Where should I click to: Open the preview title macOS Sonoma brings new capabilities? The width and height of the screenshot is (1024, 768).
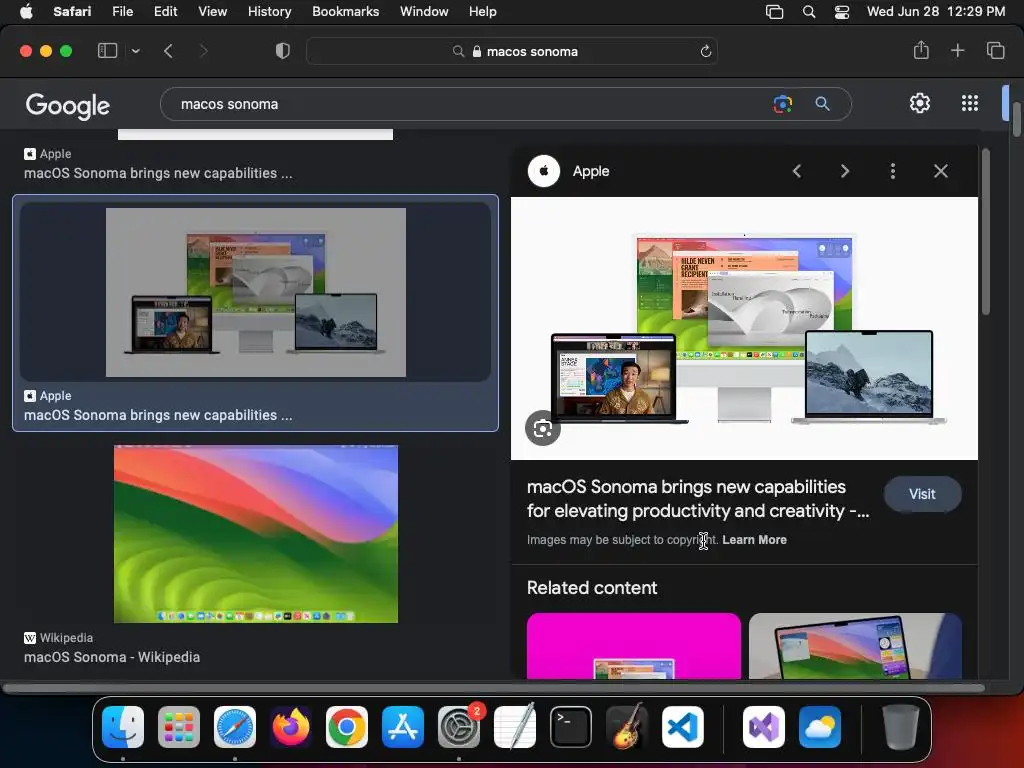click(698, 499)
